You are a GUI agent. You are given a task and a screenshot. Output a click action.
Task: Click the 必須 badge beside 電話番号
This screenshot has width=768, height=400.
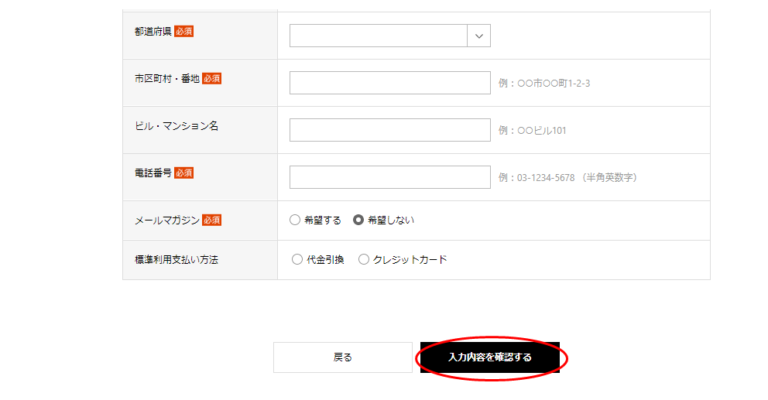pyautogui.click(x=184, y=173)
